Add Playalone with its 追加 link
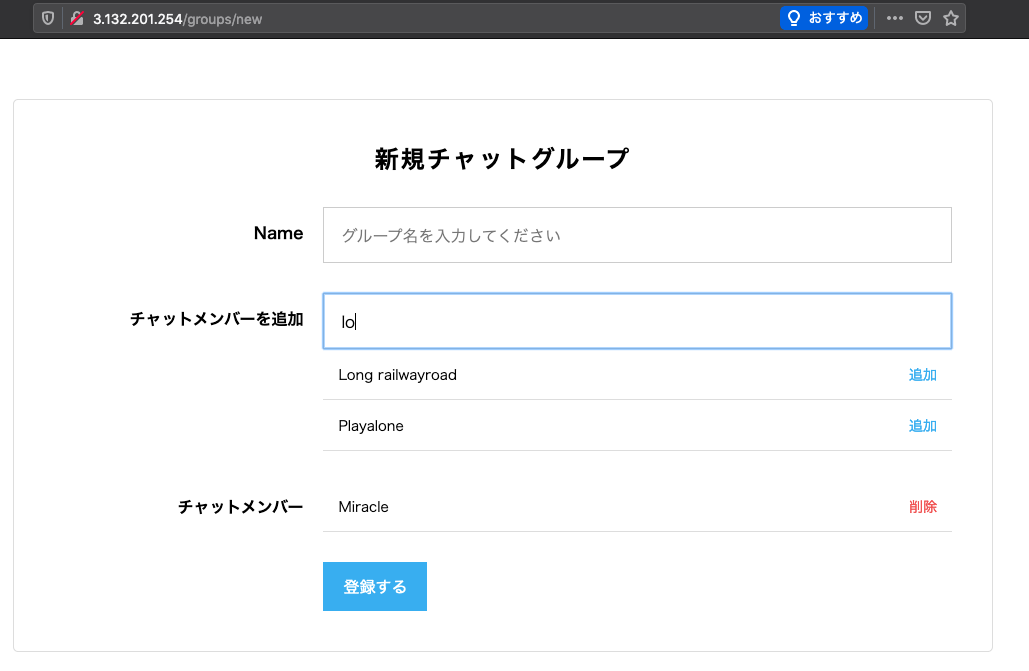The height and width of the screenshot is (671, 1029). [x=922, y=425]
